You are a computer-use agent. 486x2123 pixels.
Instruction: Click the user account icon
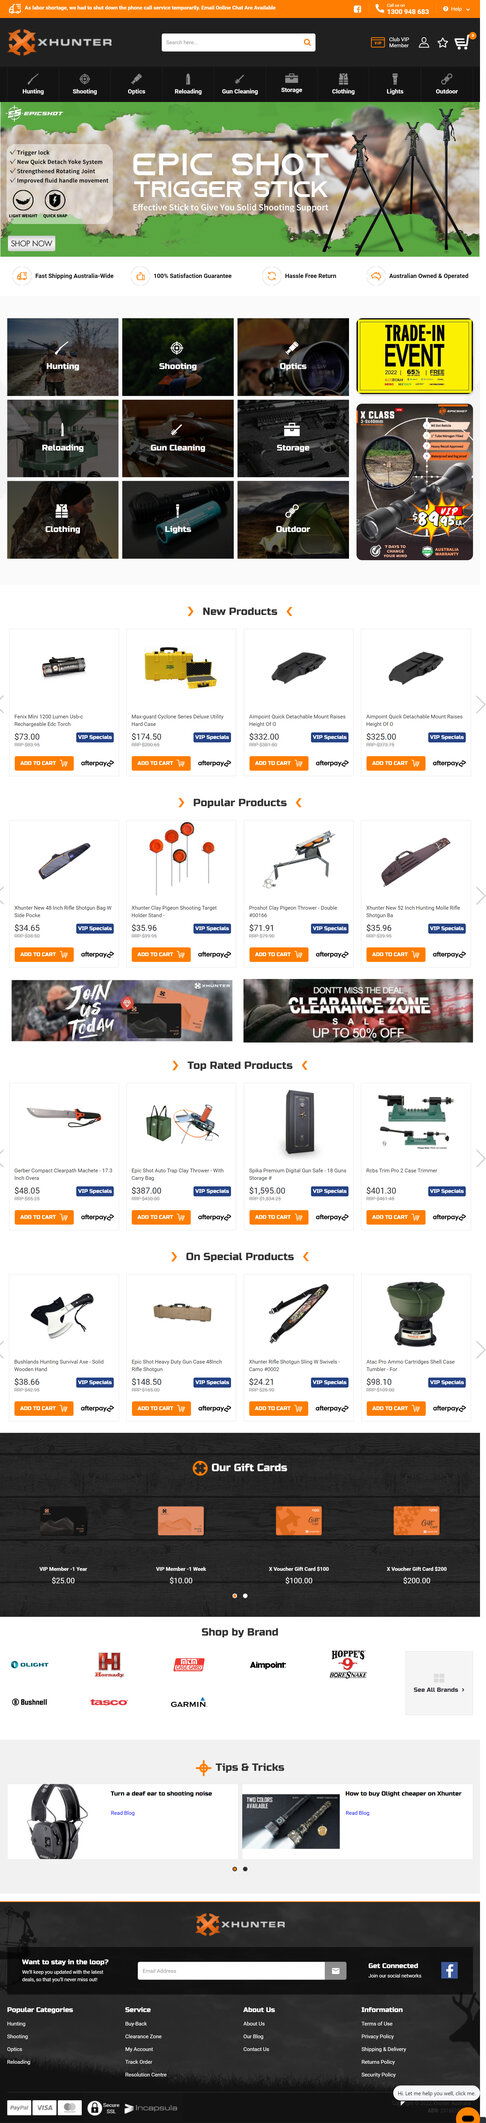(x=424, y=43)
